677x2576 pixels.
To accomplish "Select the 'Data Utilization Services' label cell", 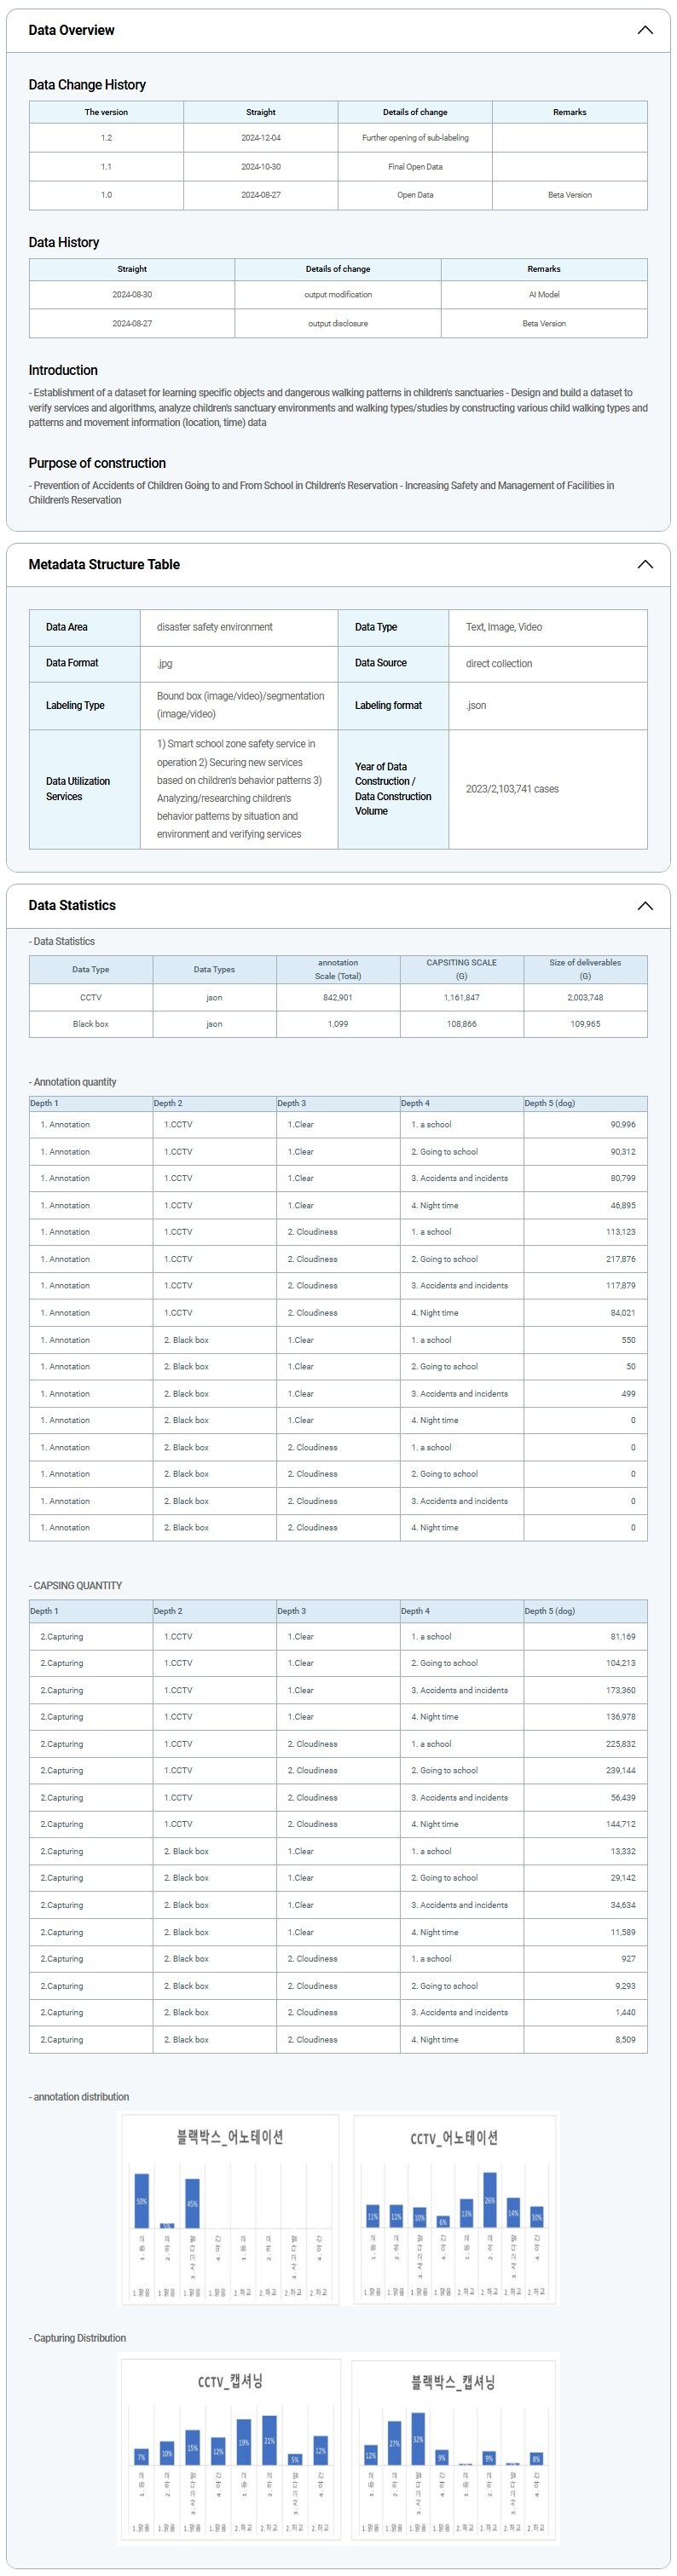I will coord(78,789).
